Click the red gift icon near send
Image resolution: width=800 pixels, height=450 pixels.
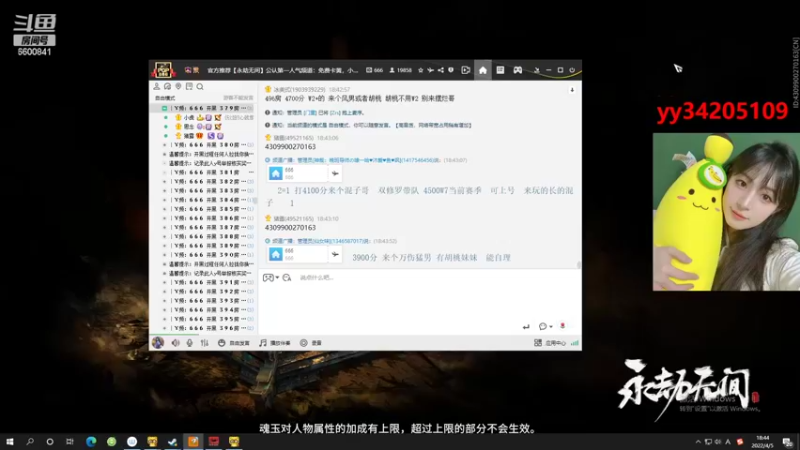tap(563, 326)
